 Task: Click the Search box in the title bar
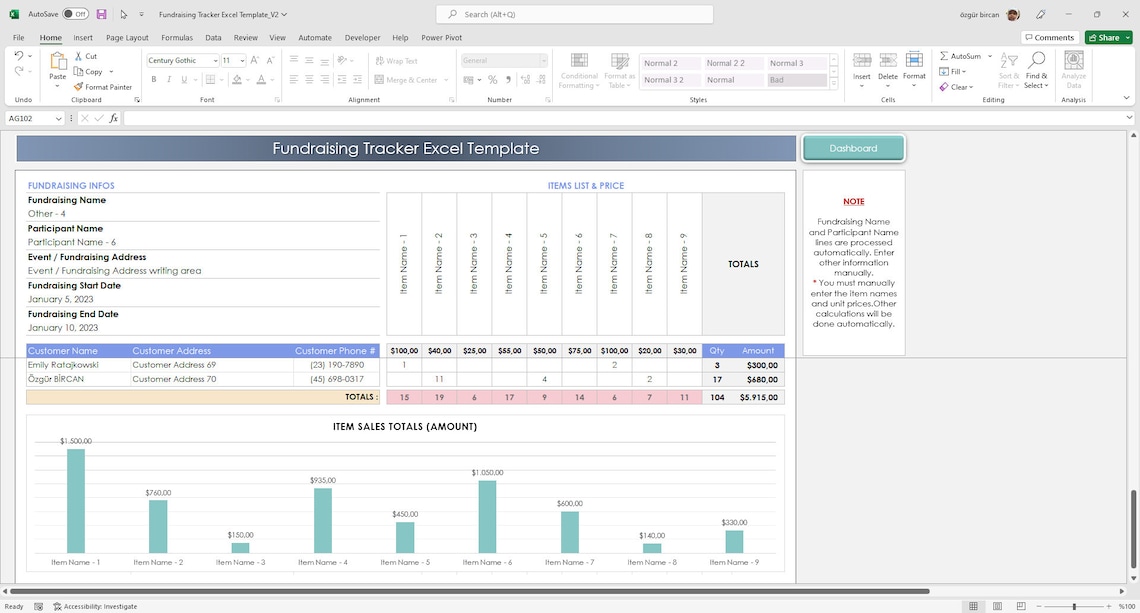tap(574, 14)
